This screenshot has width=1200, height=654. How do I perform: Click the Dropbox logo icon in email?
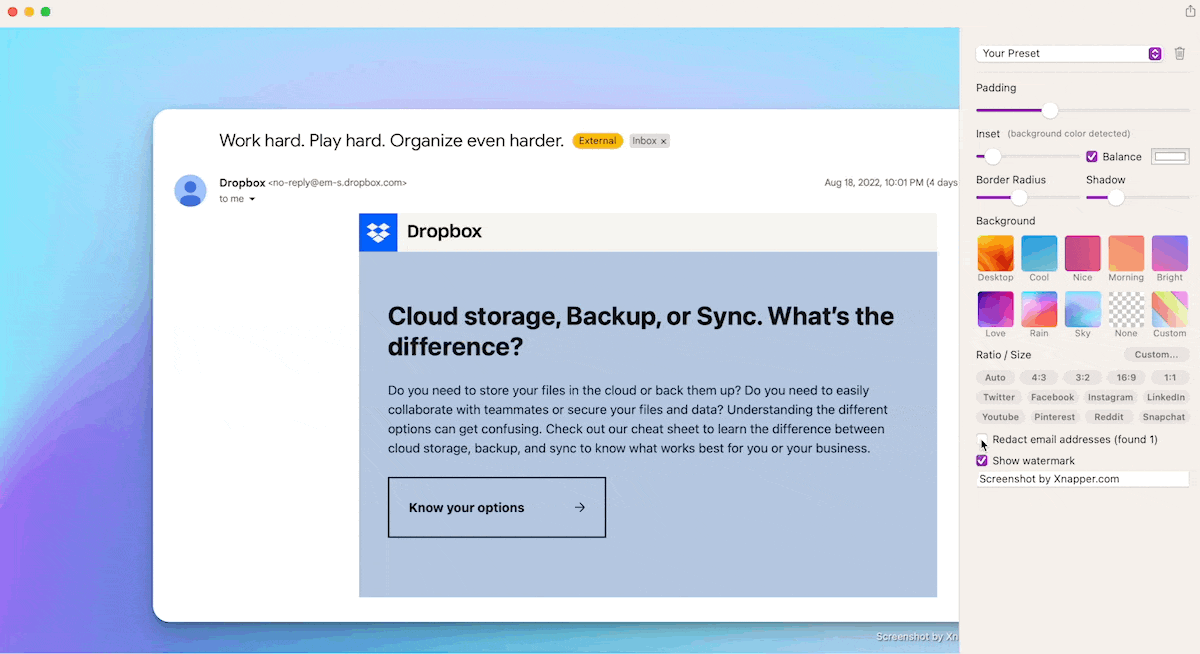378,232
